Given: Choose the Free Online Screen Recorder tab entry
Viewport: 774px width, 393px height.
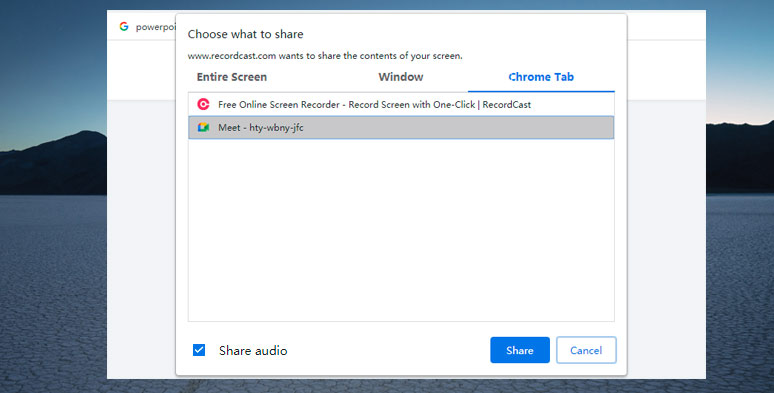Looking at the screenshot, I should coord(401,104).
